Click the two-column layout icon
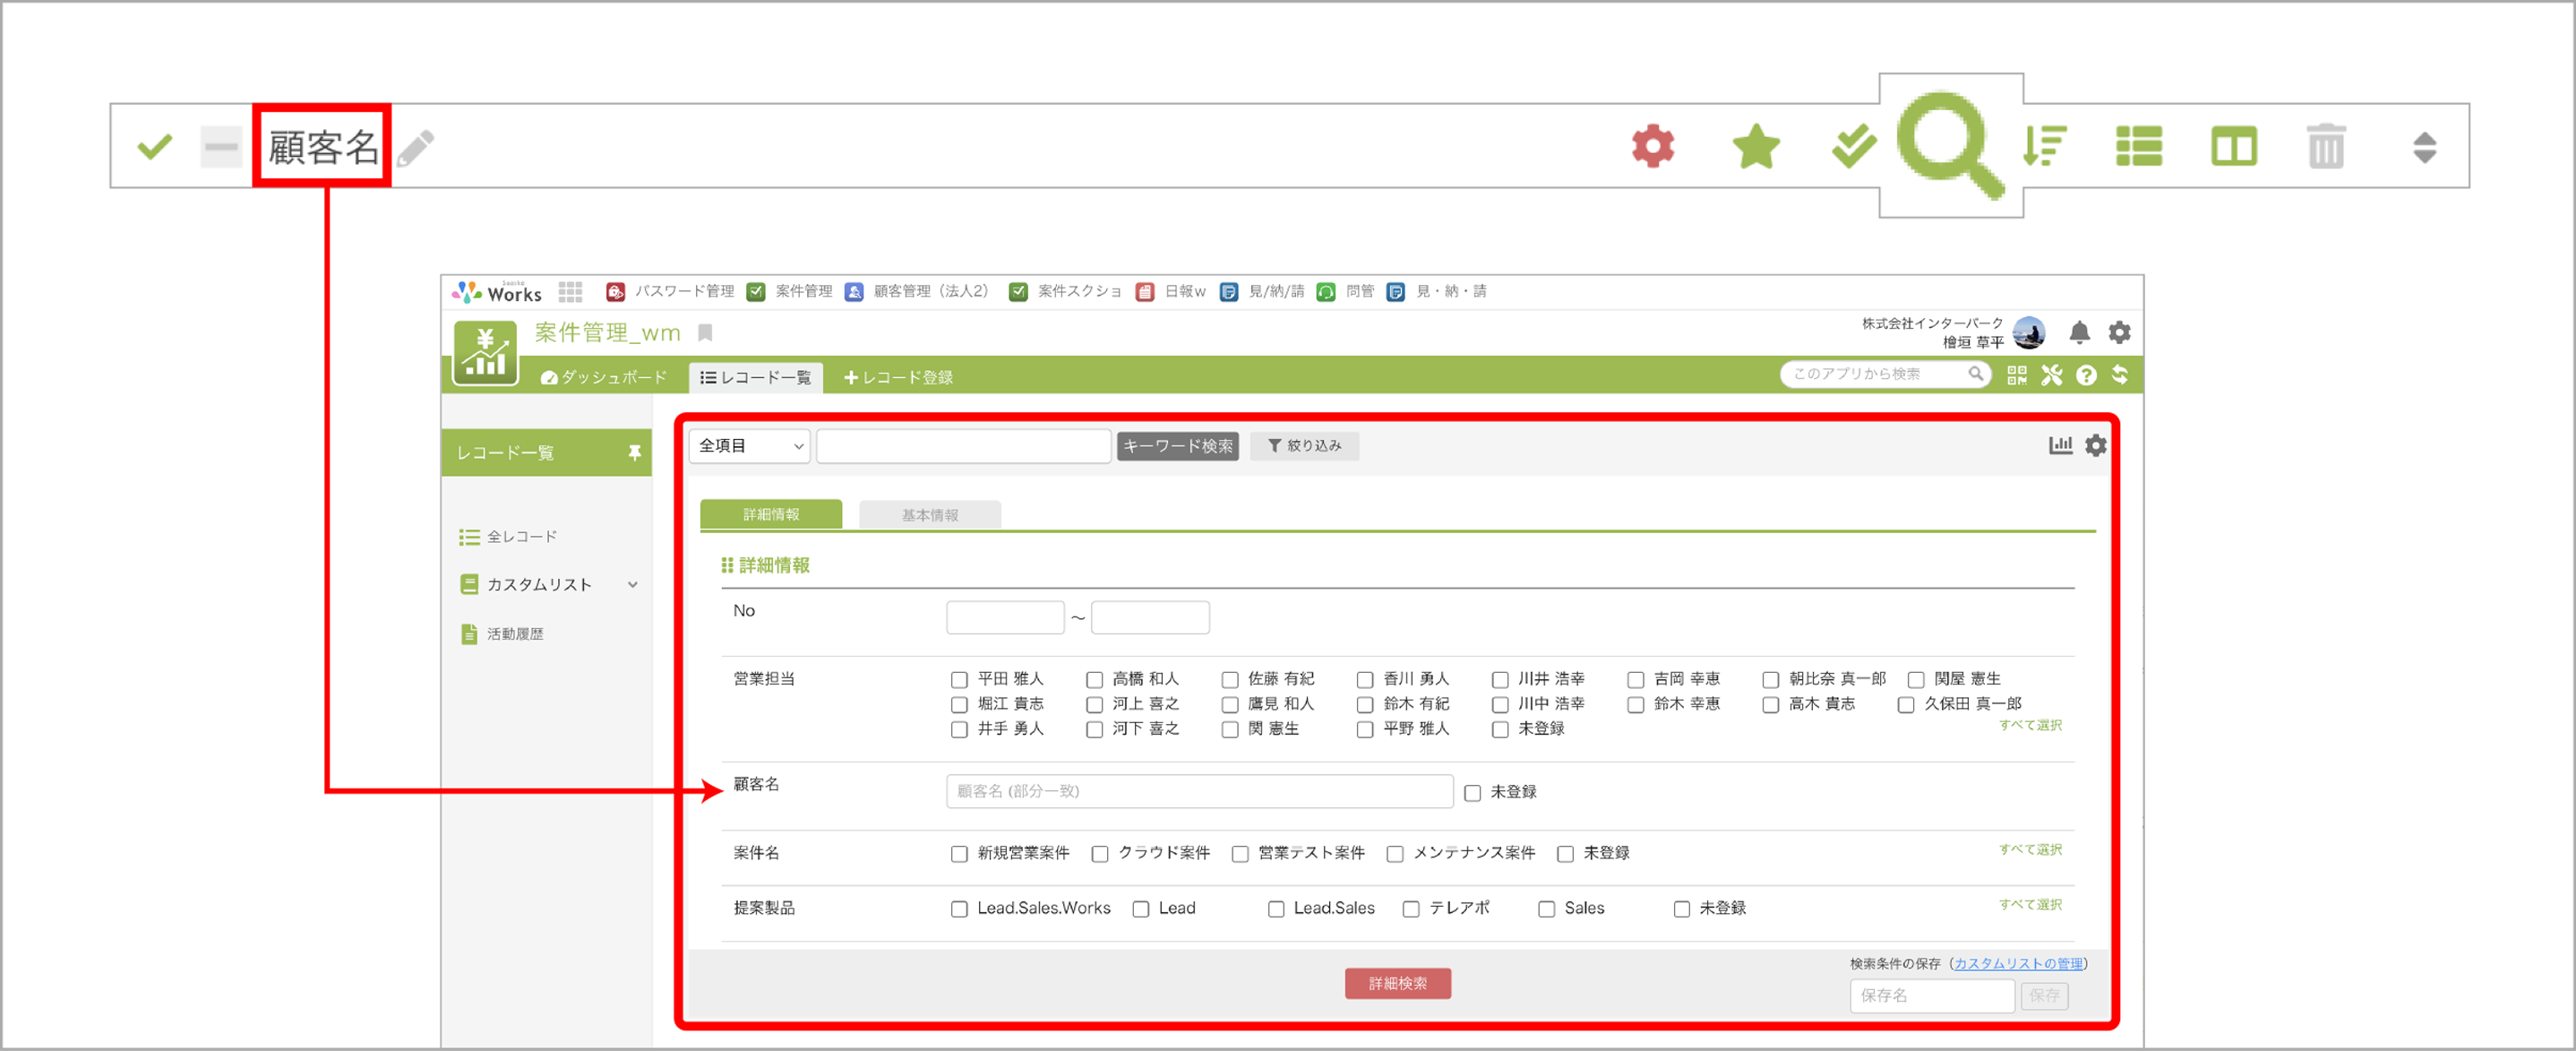The height and width of the screenshot is (1051, 2576). coord(2233,147)
